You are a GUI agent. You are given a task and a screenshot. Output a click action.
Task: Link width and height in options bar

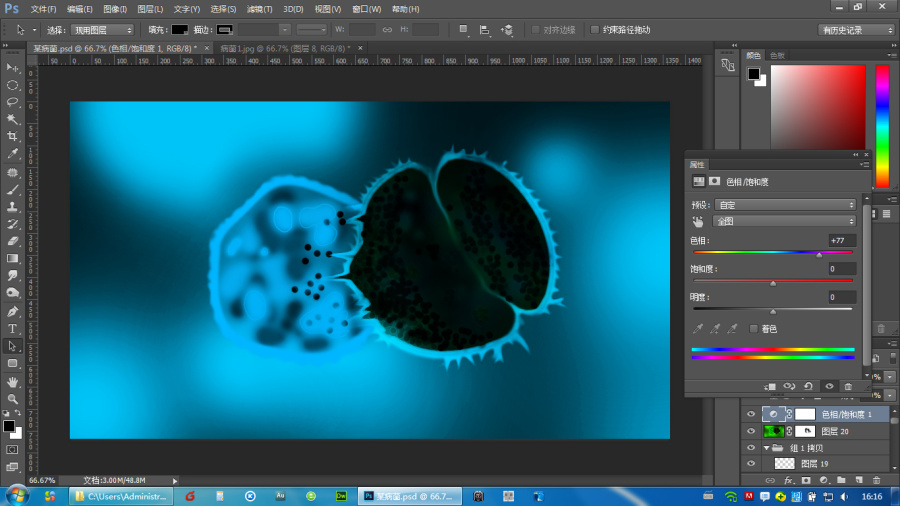click(387, 30)
